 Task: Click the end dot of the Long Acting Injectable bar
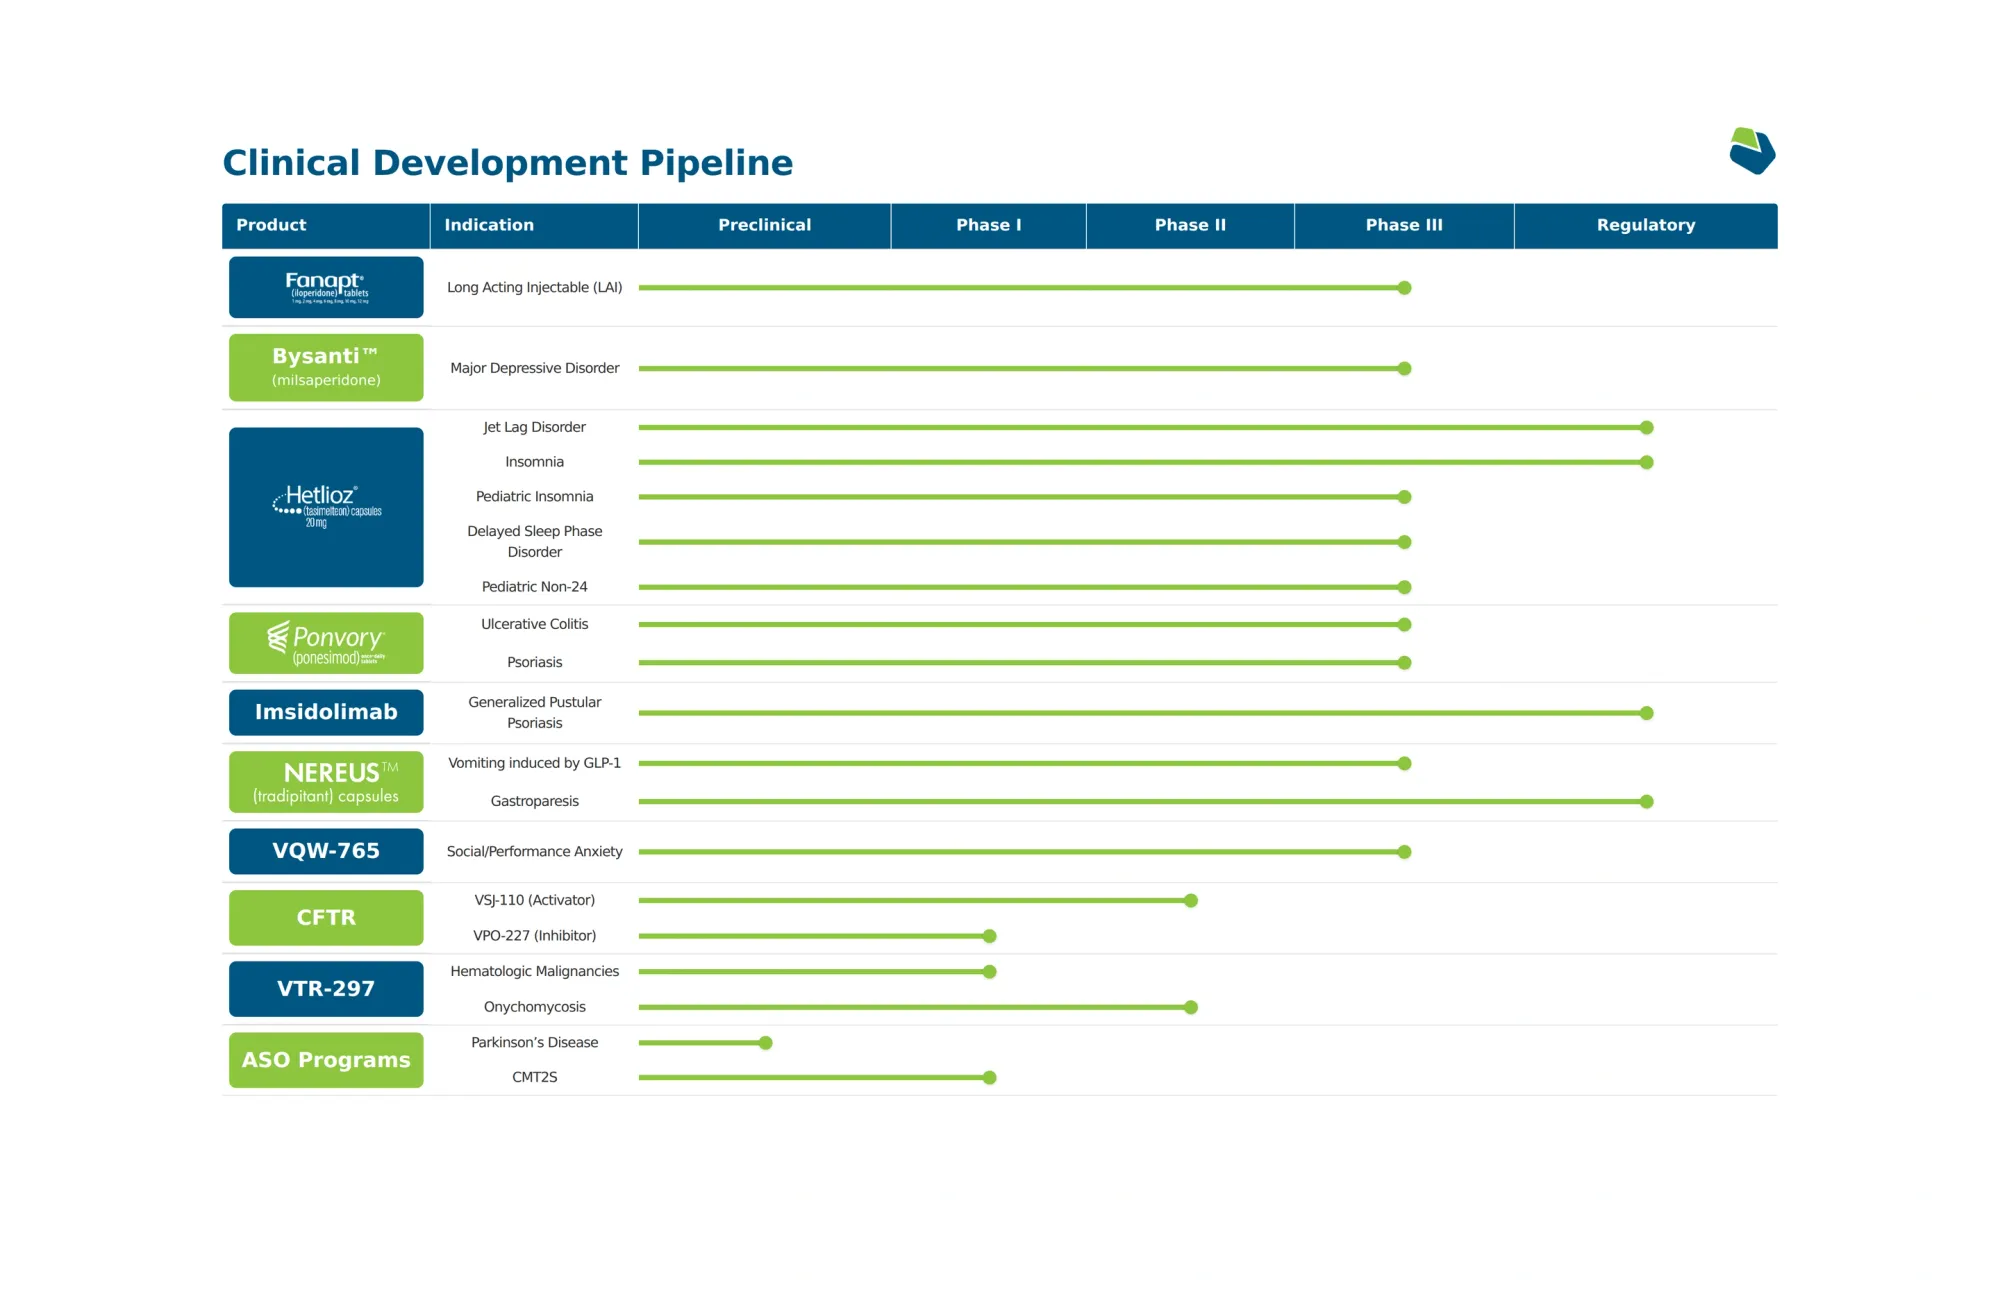(1404, 288)
